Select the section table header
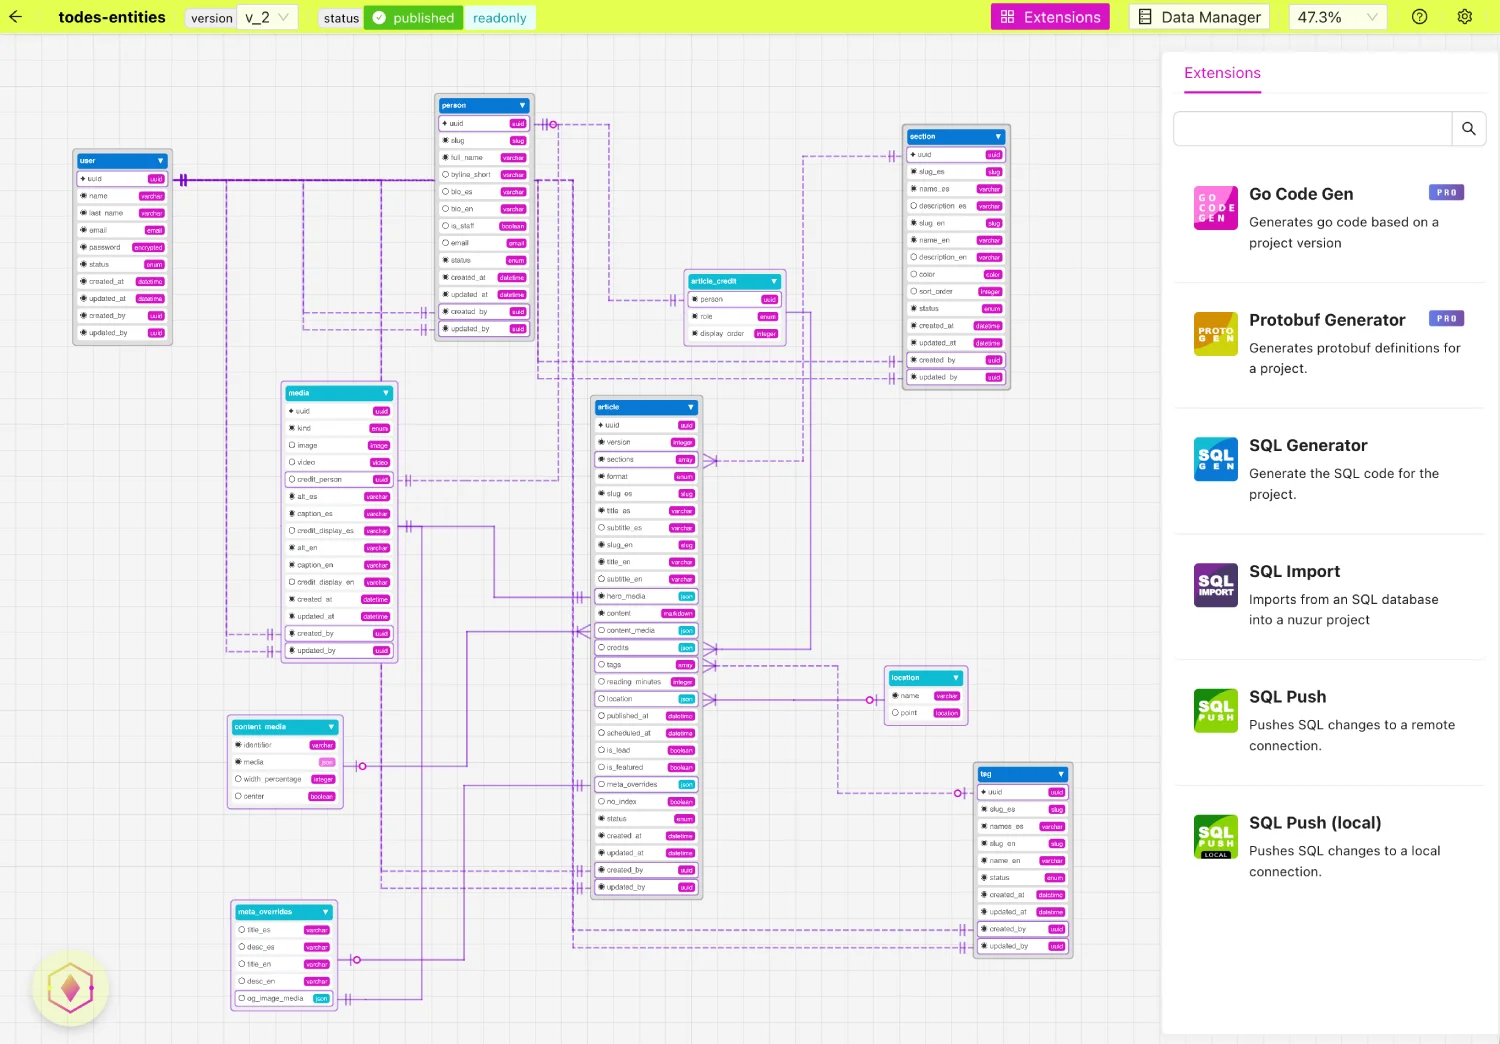The width and height of the screenshot is (1500, 1044). click(955, 136)
